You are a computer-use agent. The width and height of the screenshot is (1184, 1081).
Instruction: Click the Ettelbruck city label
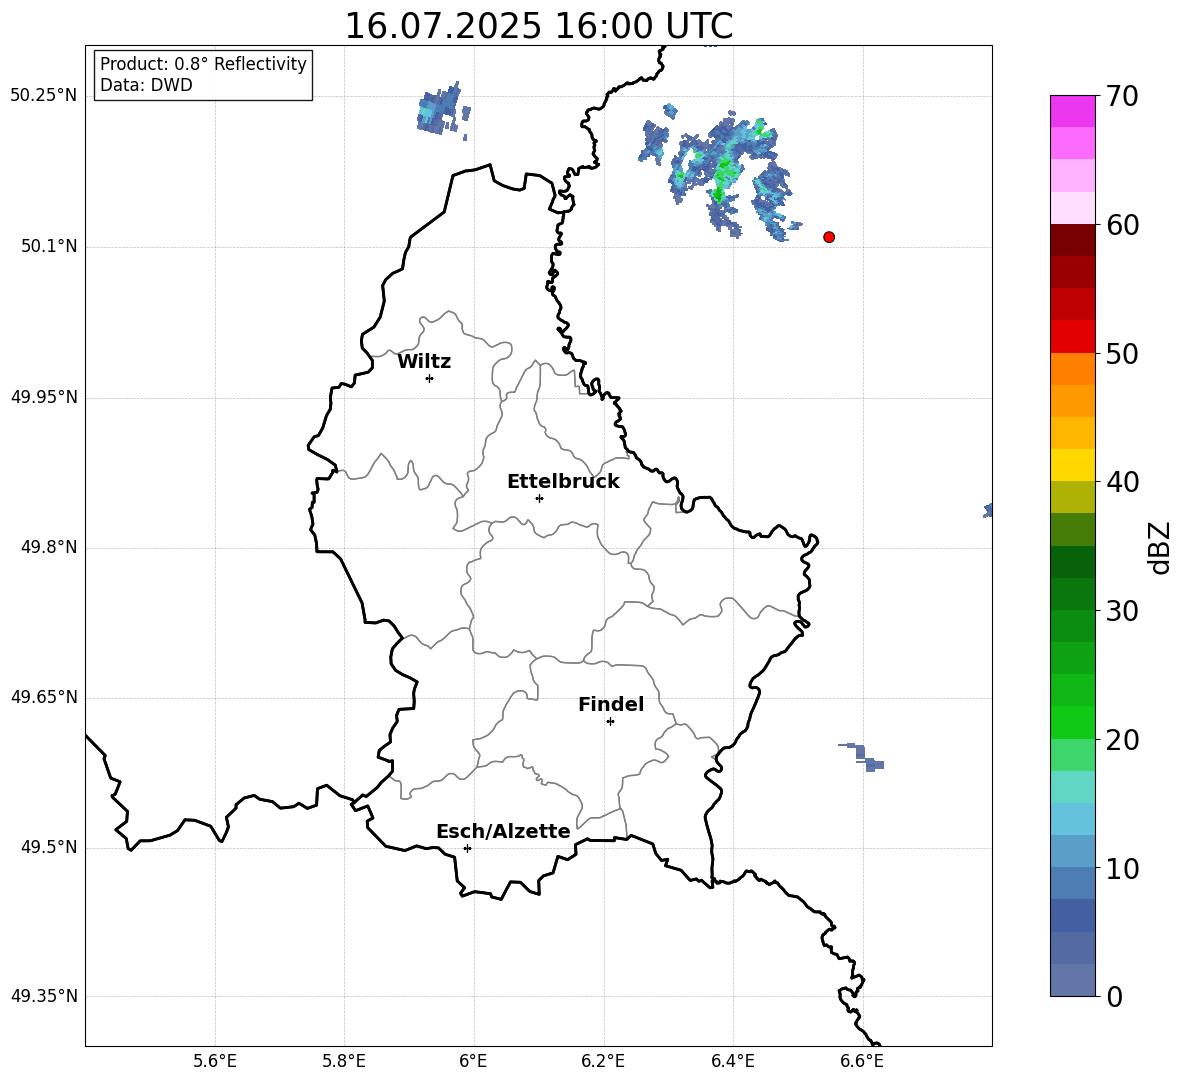[563, 482]
